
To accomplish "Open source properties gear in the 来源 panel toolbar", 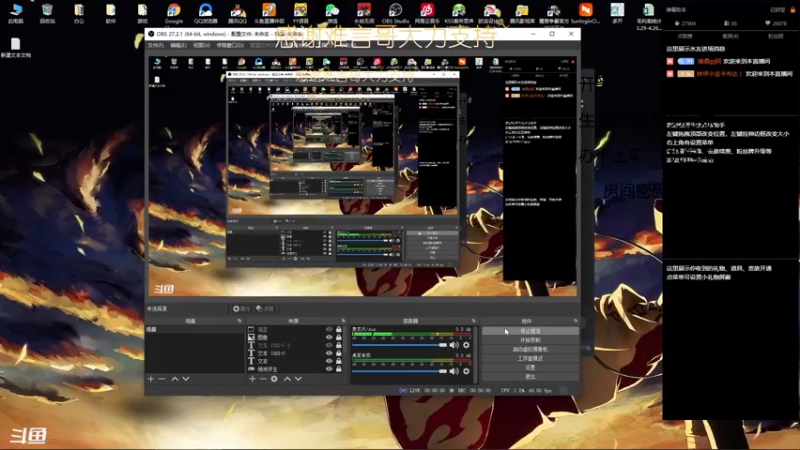I will (x=274, y=379).
